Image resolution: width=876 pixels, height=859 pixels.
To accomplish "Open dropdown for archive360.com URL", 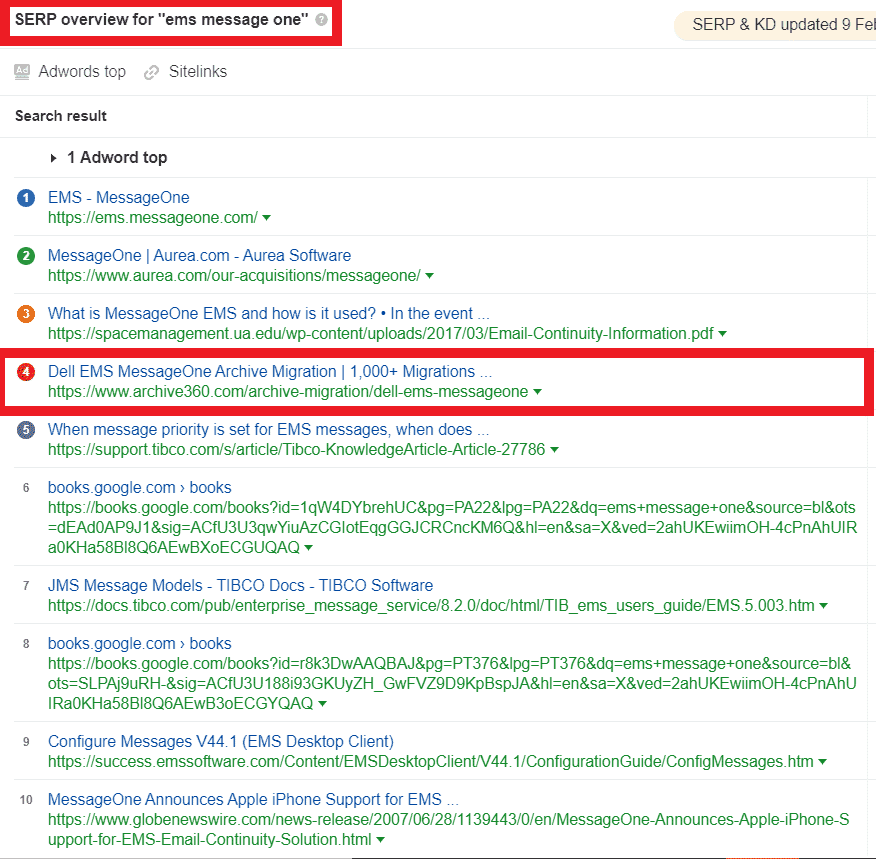I will click(537, 392).
